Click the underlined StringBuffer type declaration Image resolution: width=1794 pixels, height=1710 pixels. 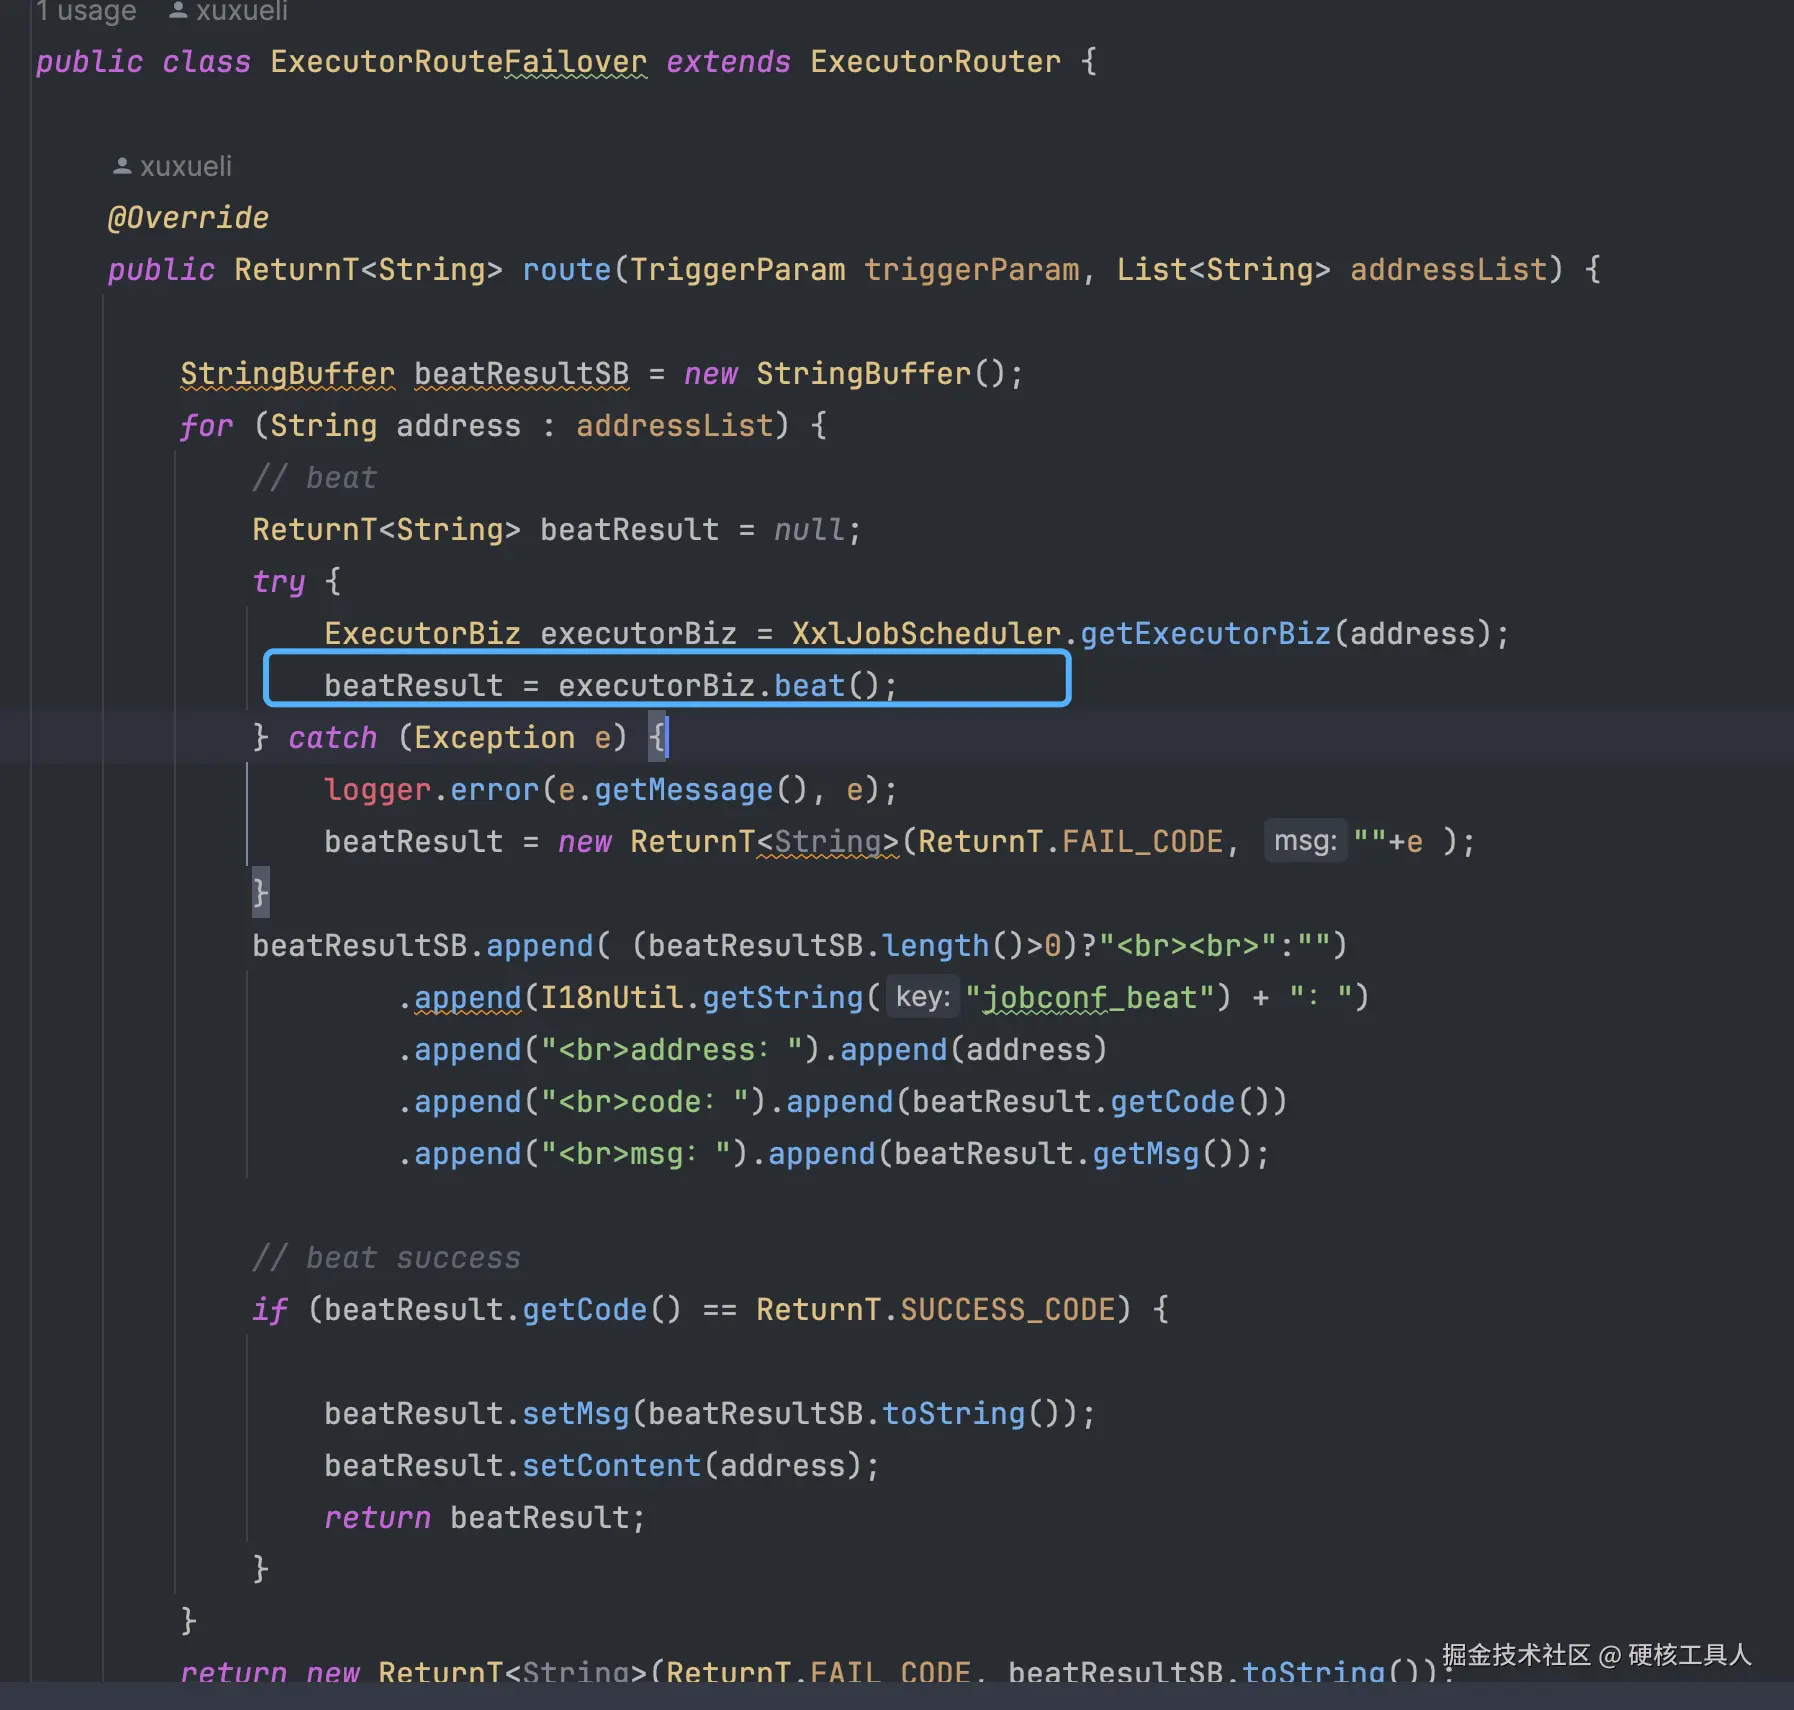pos(288,374)
